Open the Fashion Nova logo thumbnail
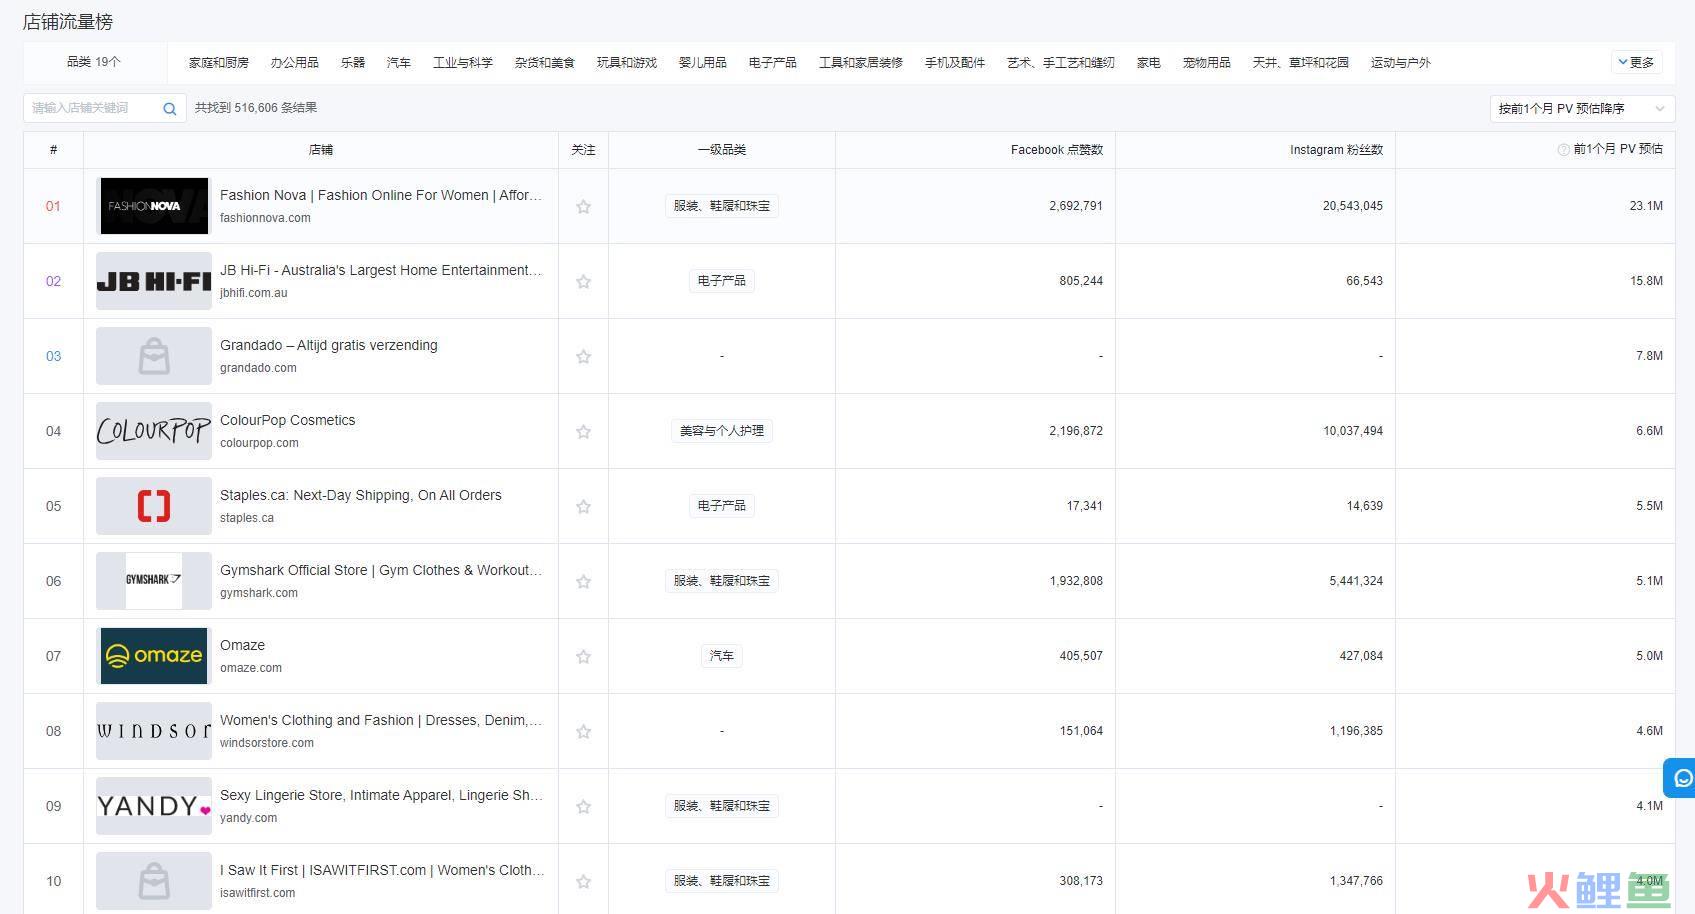 coord(154,206)
